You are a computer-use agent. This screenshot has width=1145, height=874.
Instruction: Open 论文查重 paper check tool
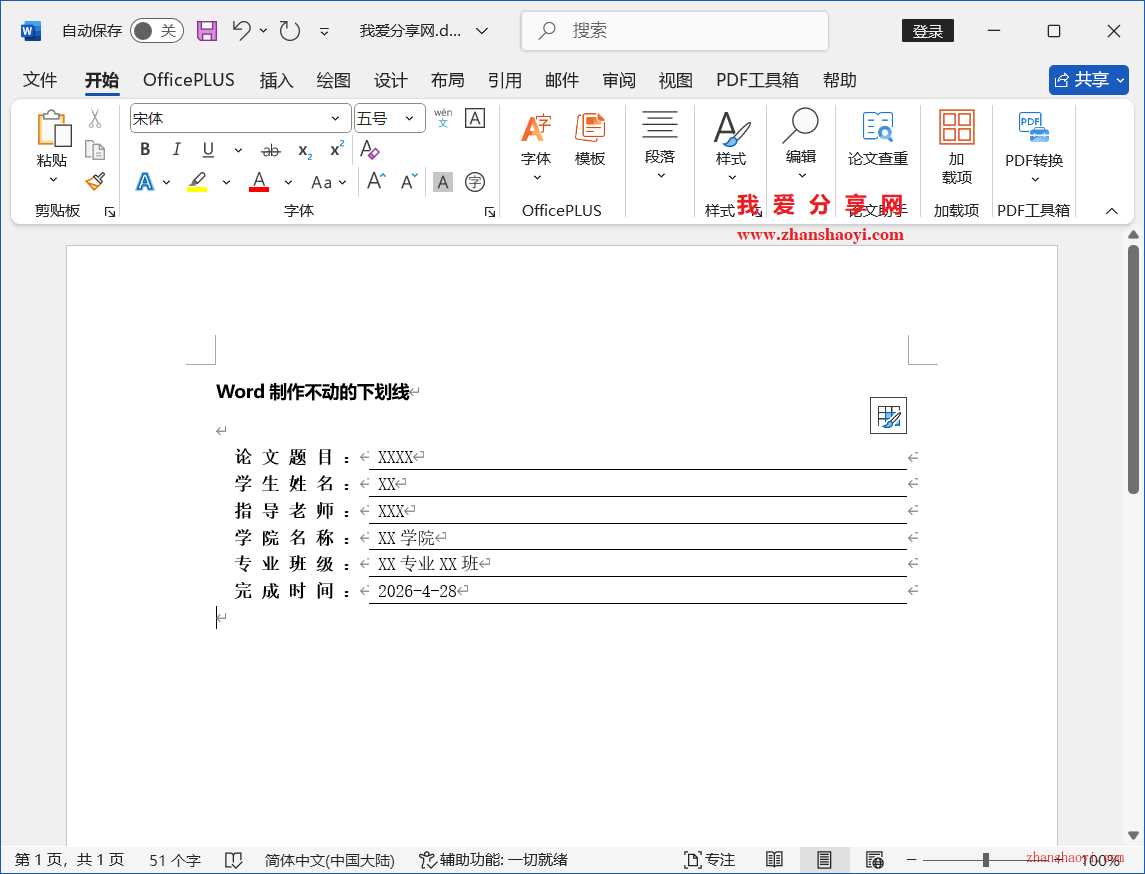click(x=878, y=140)
